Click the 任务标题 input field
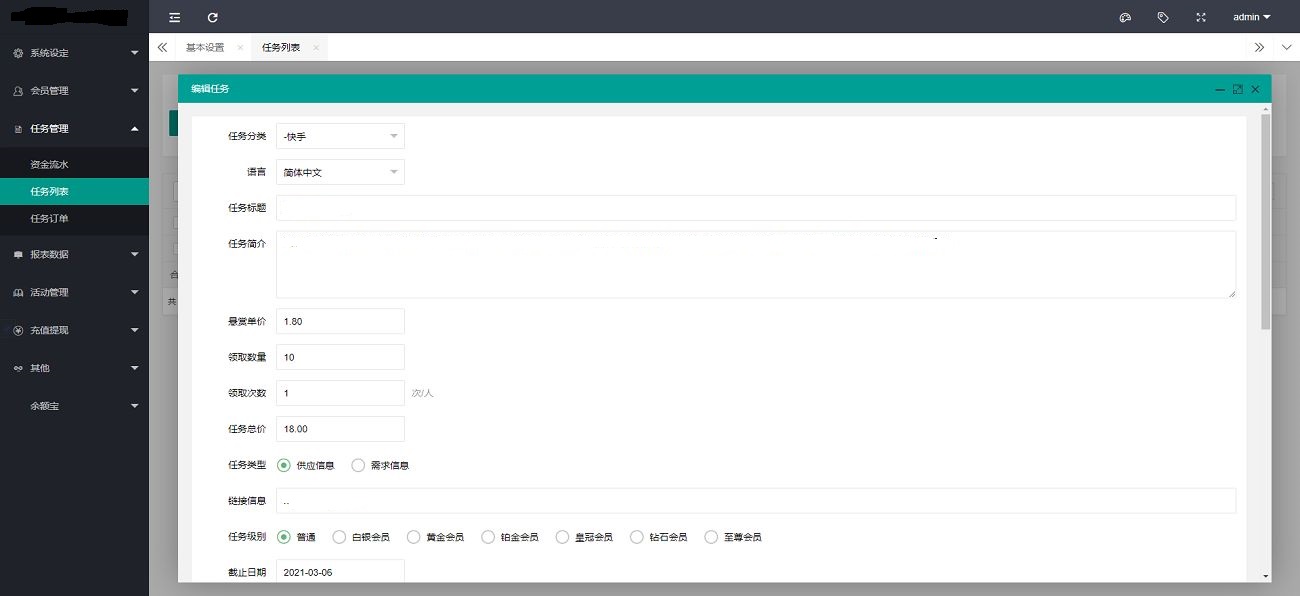Screen dimensions: 1300x596 click(x=756, y=208)
